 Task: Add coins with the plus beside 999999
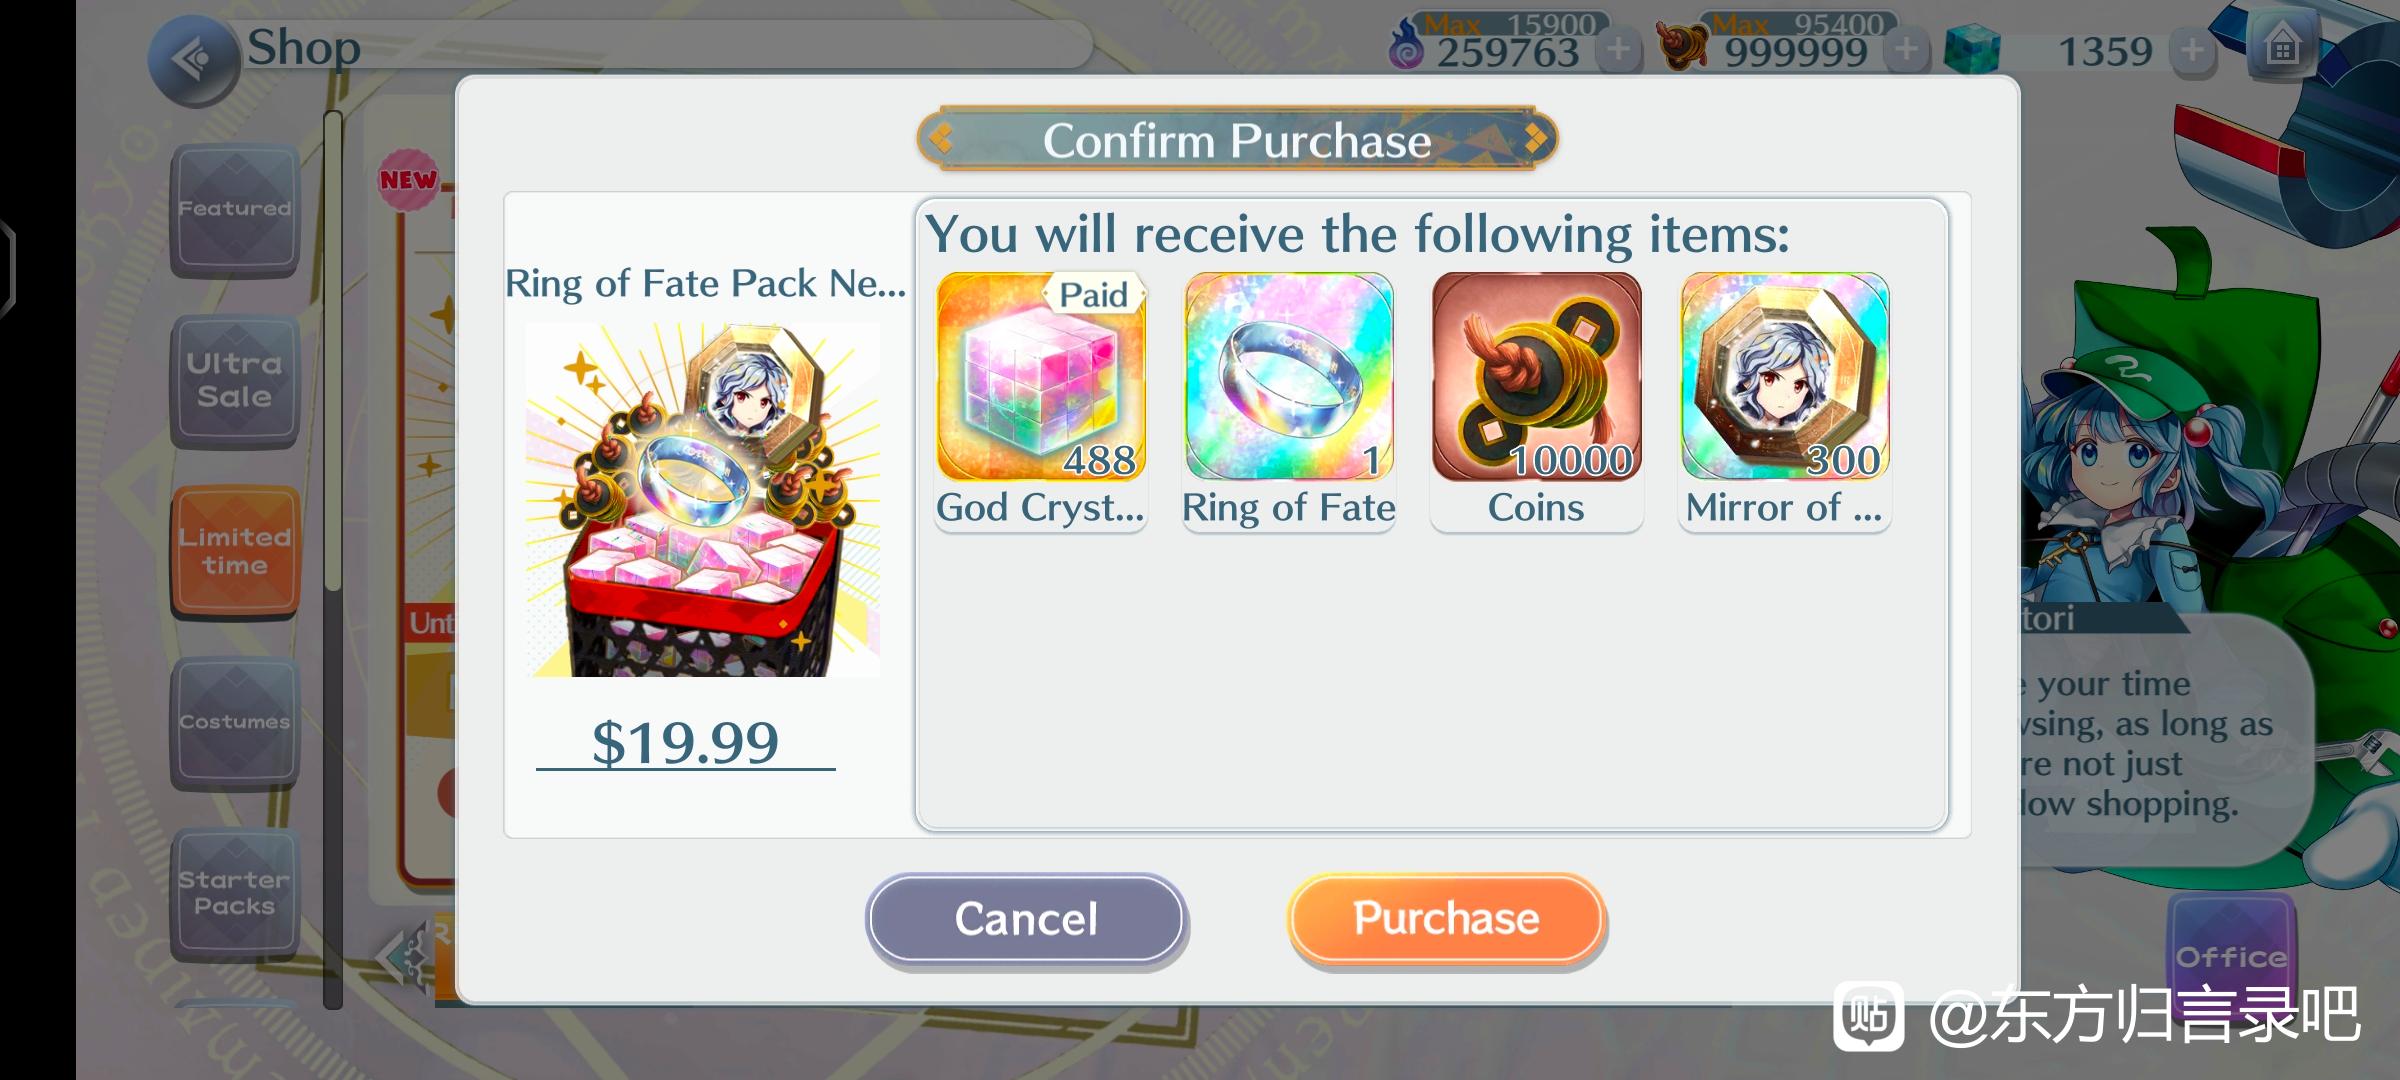click(1906, 49)
